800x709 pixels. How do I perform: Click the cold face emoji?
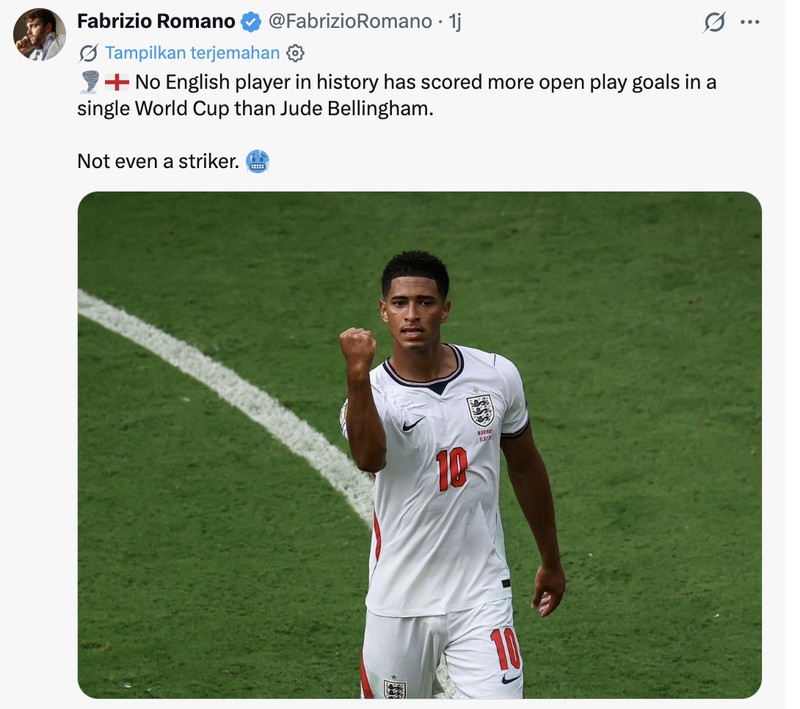258,161
